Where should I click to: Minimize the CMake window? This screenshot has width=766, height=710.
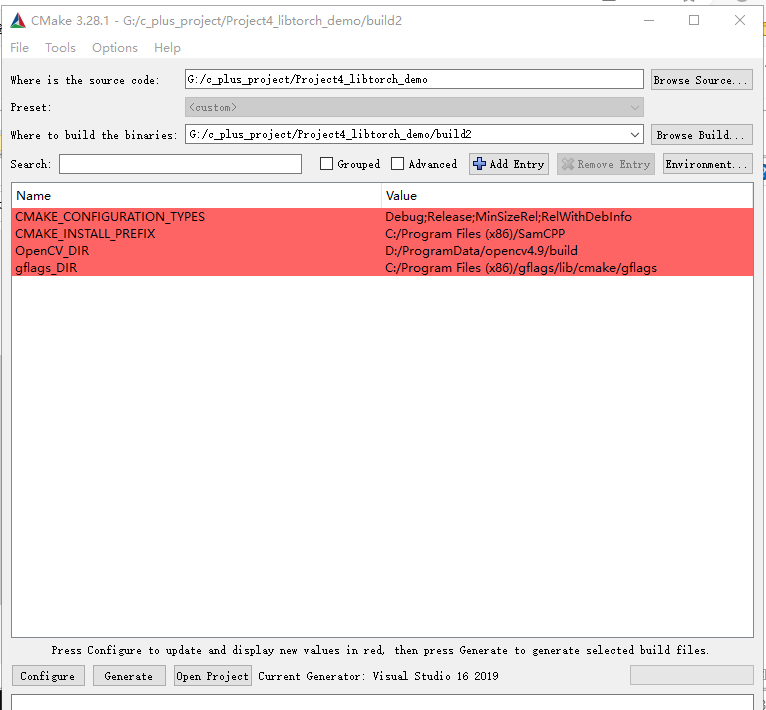pos(649,21)
